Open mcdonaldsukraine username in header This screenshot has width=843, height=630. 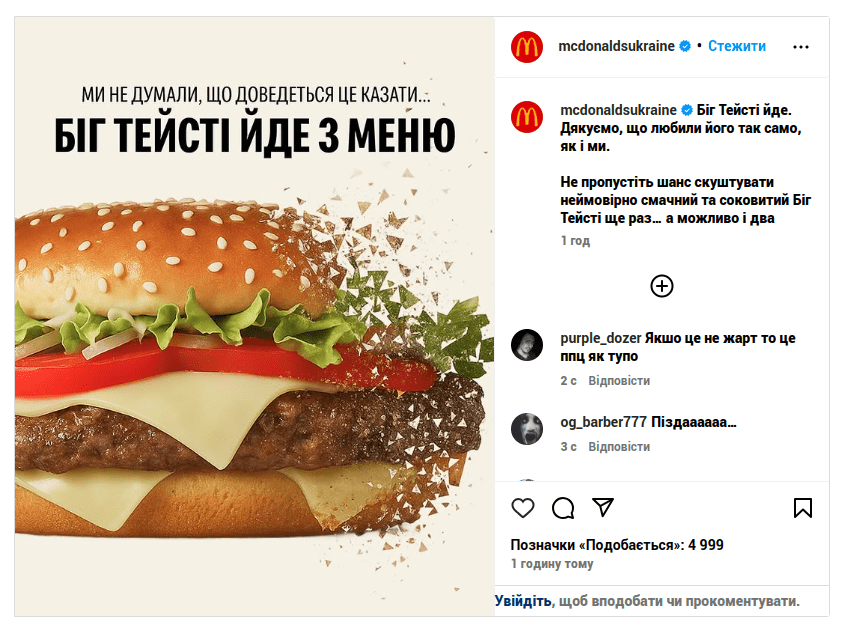point(616,46)
